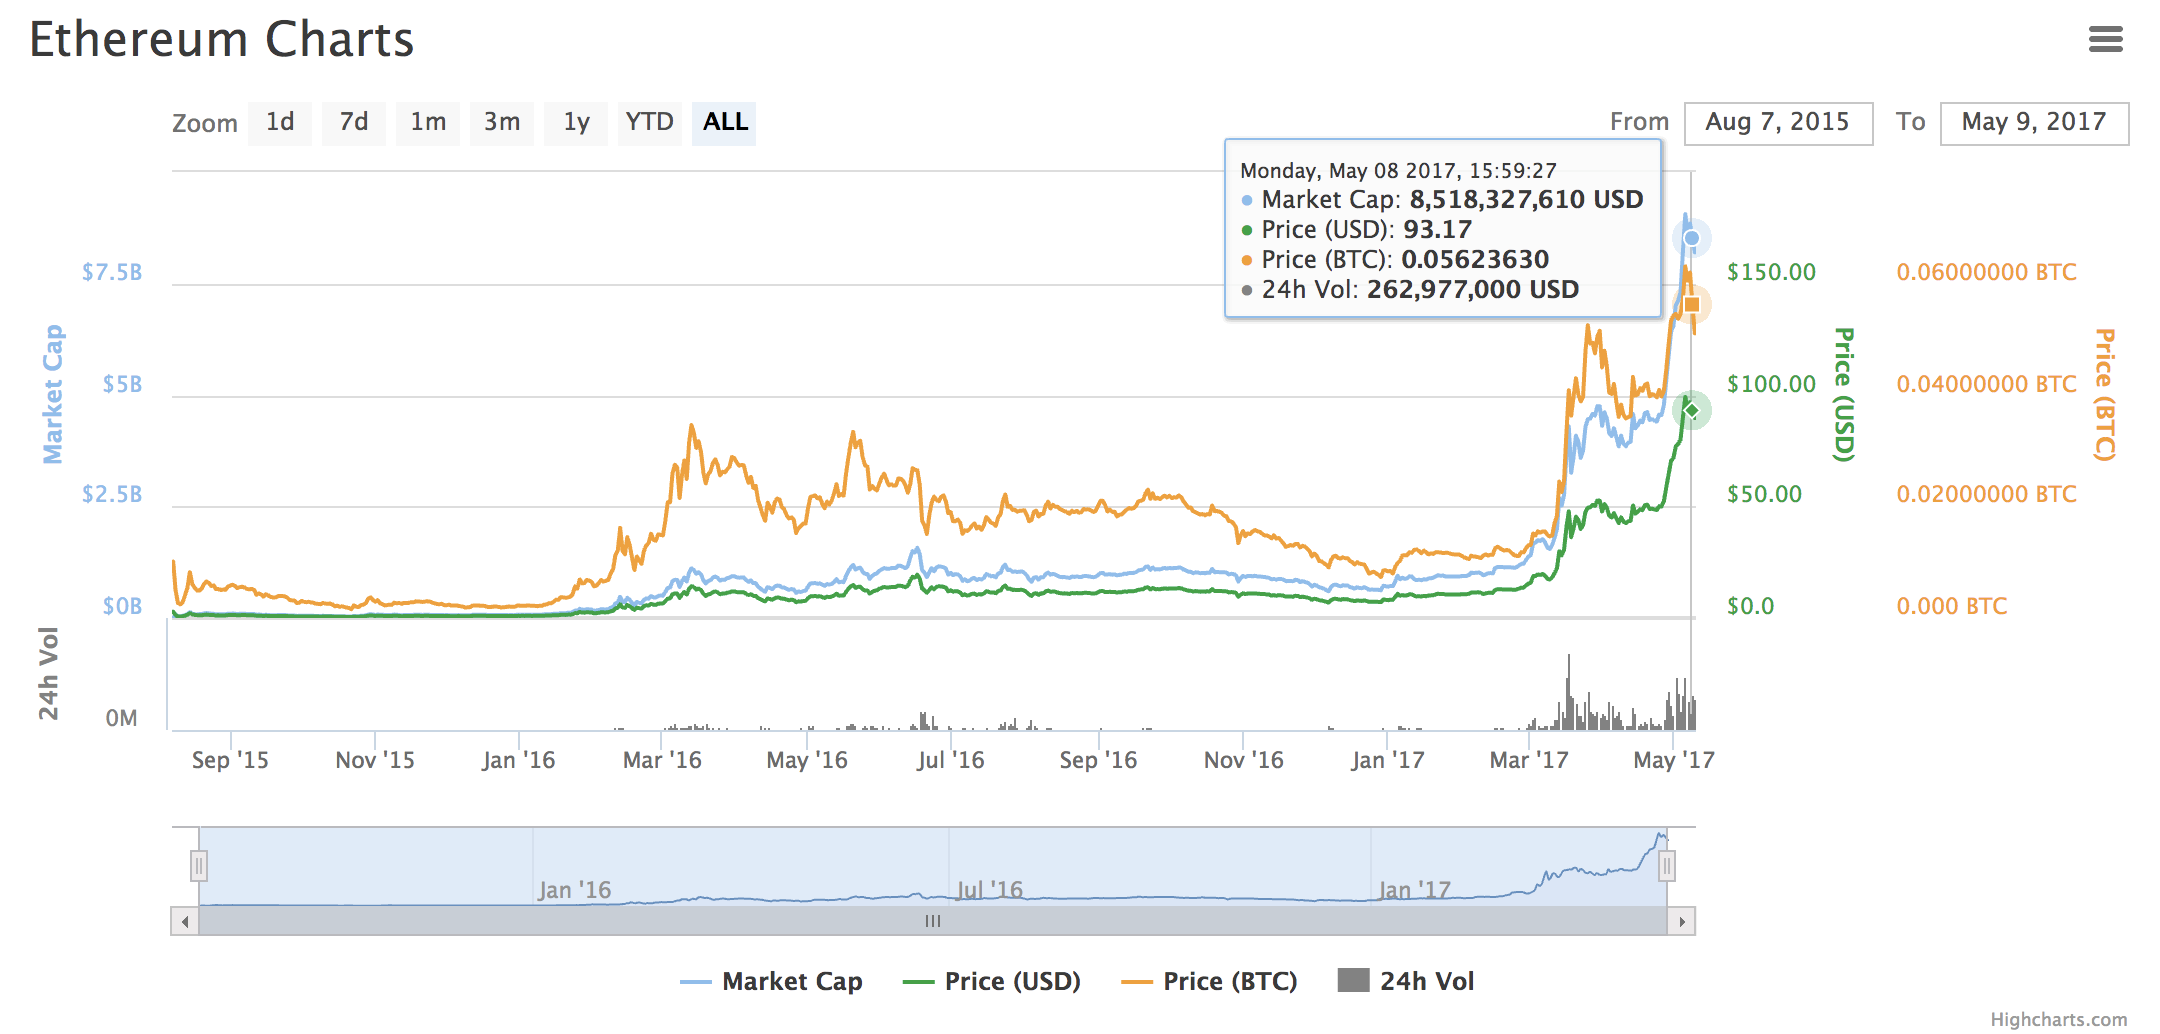This screenshot has width=2160, height=1034.
Task: Edit the From date field Aug 7, 2015
Action: tap(1778, 123)
